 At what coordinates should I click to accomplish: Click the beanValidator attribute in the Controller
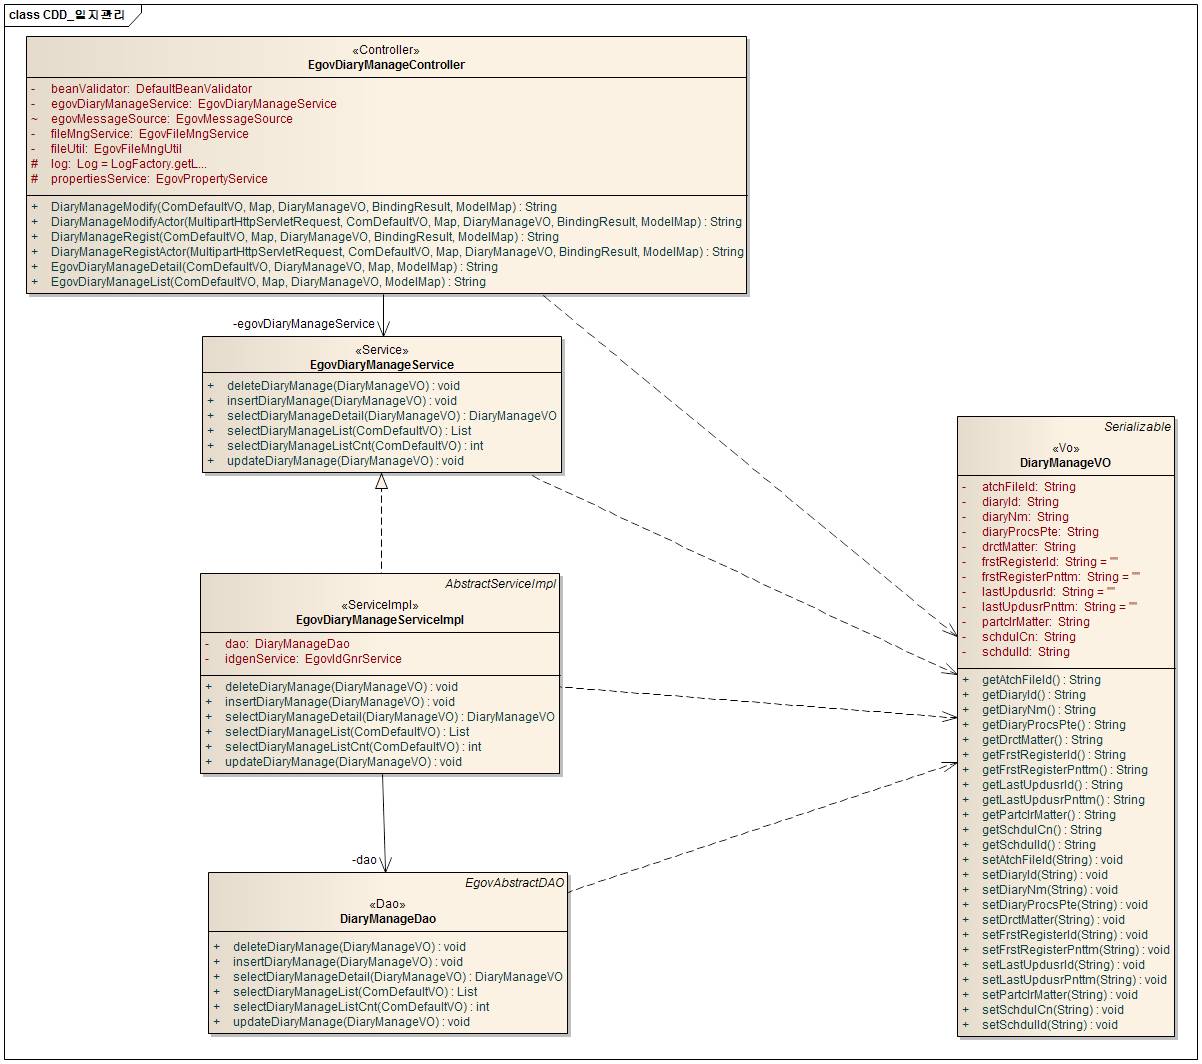pos(151,89)
